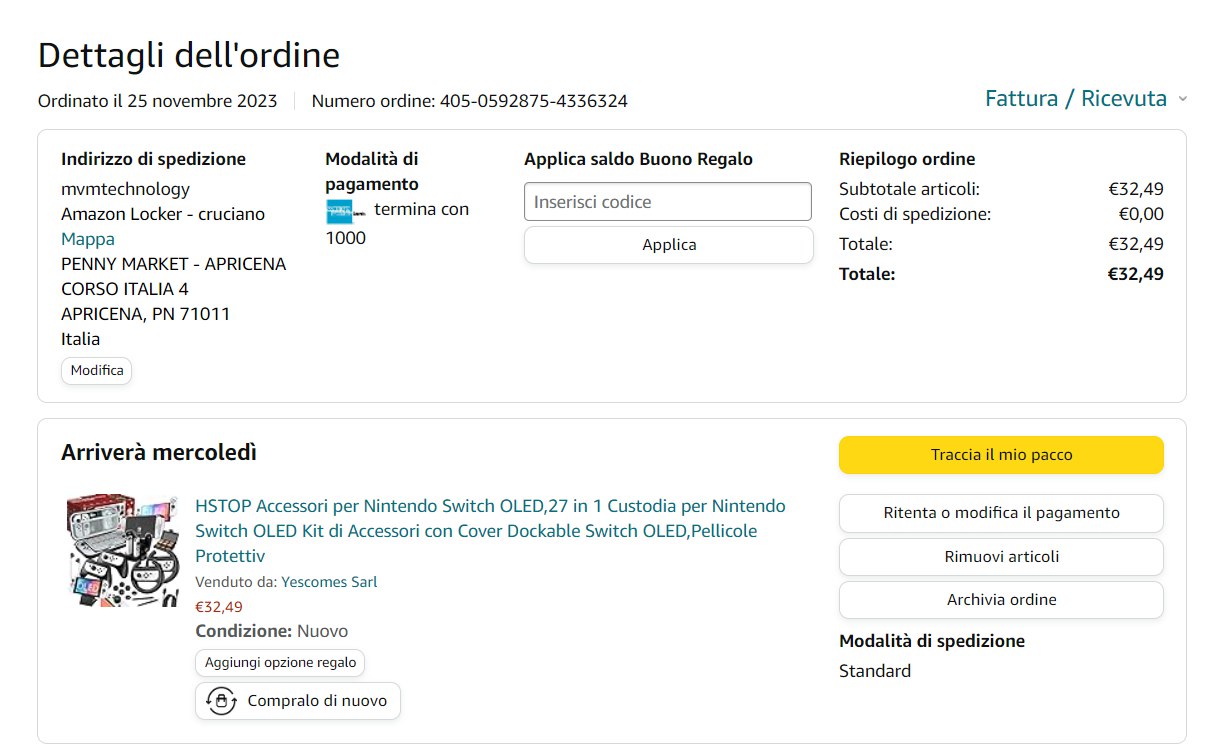Add a gift option with Aggiungi opzione regalo
Viewport: 1227px width, 746px height.
point(280,662)
